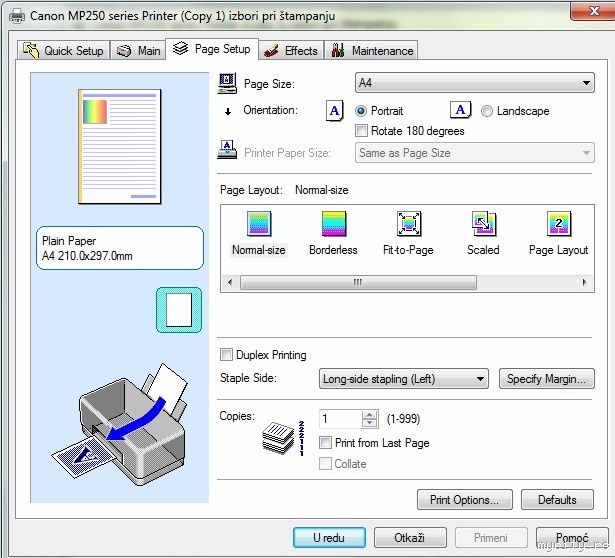Click the Pomoć help button

[x=572, y=538]
